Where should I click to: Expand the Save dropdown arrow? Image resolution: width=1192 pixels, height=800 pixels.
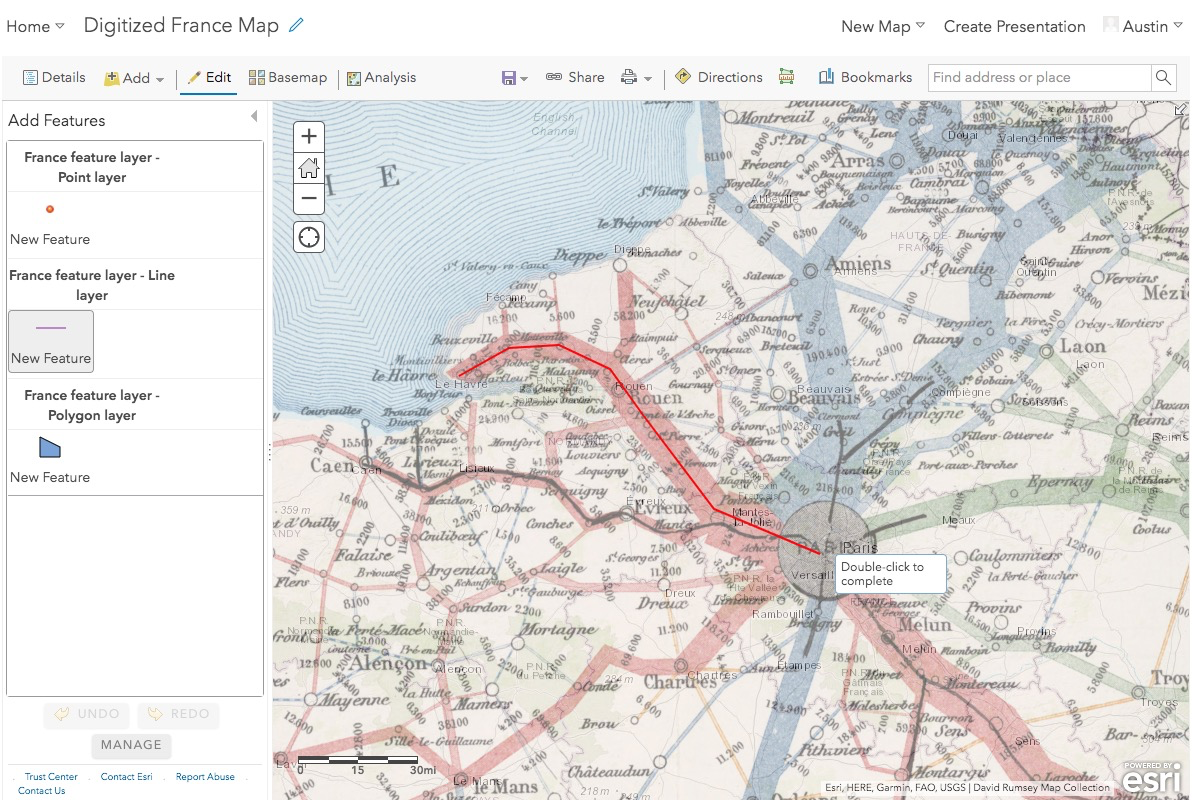[524, 78]
